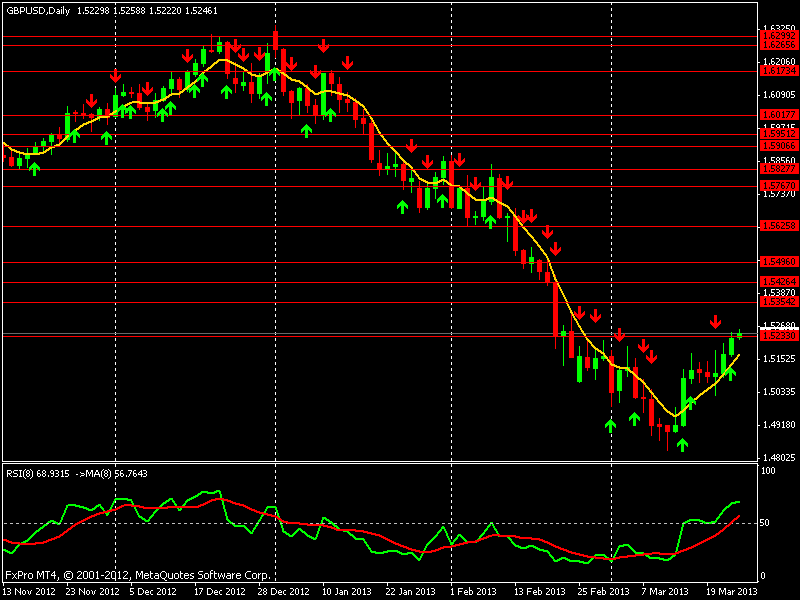Select the 17 Dec 2012 date label
This screenshot has width=800, height=600.
(220, 592)
